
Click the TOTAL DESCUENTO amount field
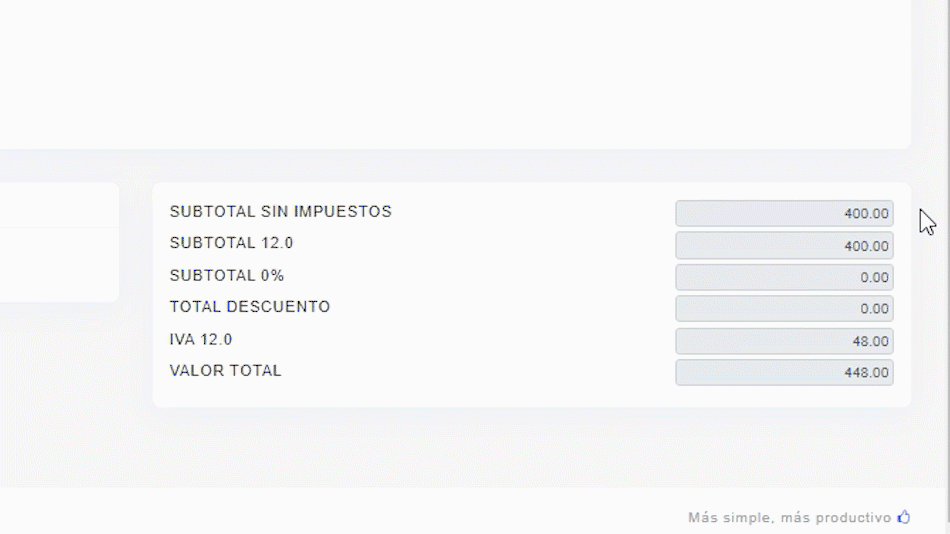pos(784,309)
